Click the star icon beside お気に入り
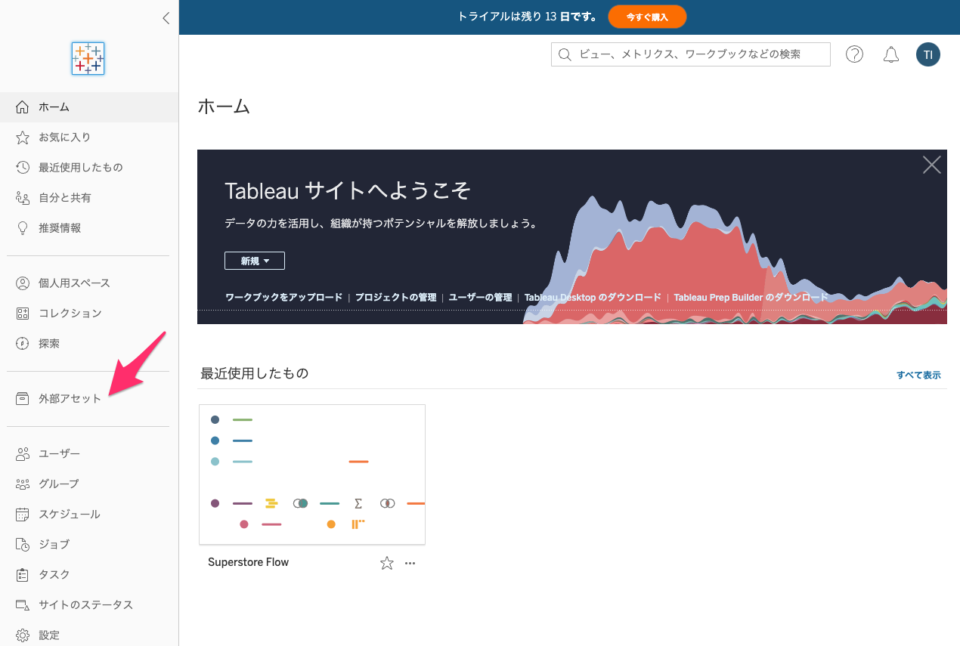The width and height of the screenshot is (960, 646). click(x=22, y=137)
